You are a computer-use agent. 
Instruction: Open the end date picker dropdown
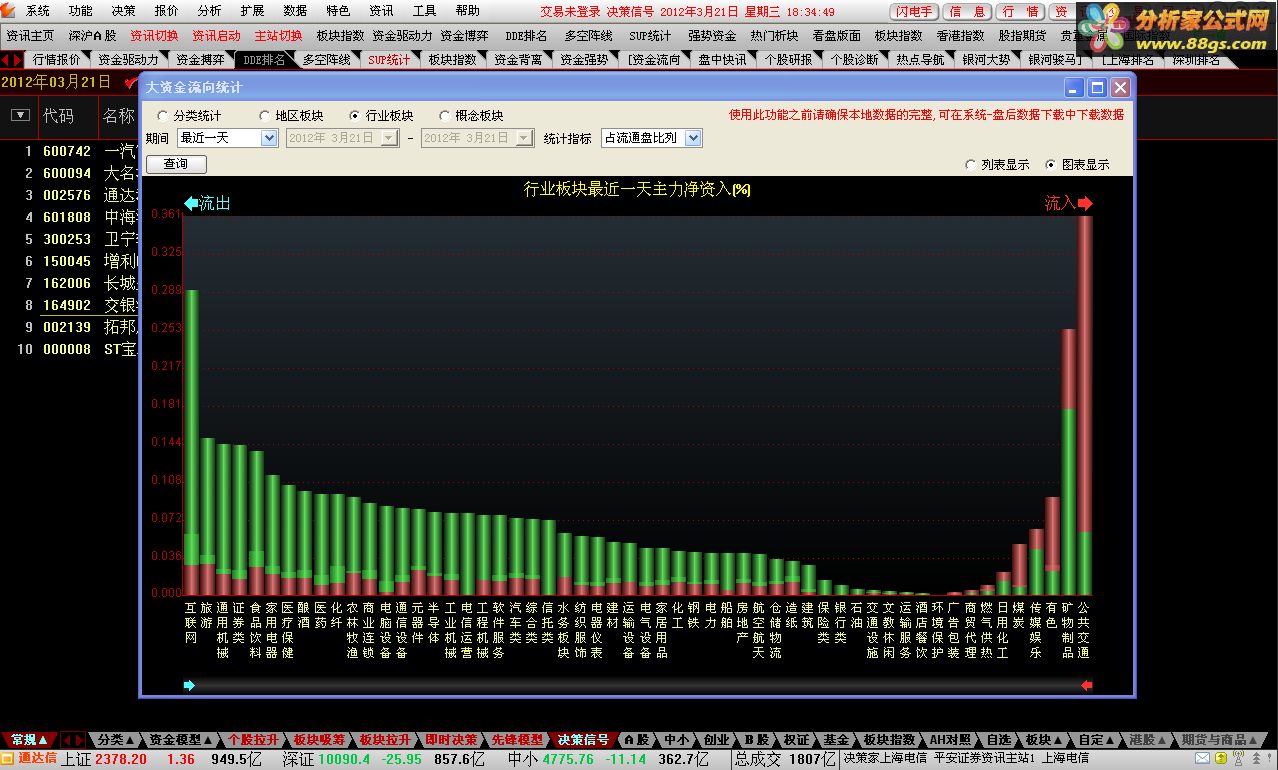coord(525,138)
